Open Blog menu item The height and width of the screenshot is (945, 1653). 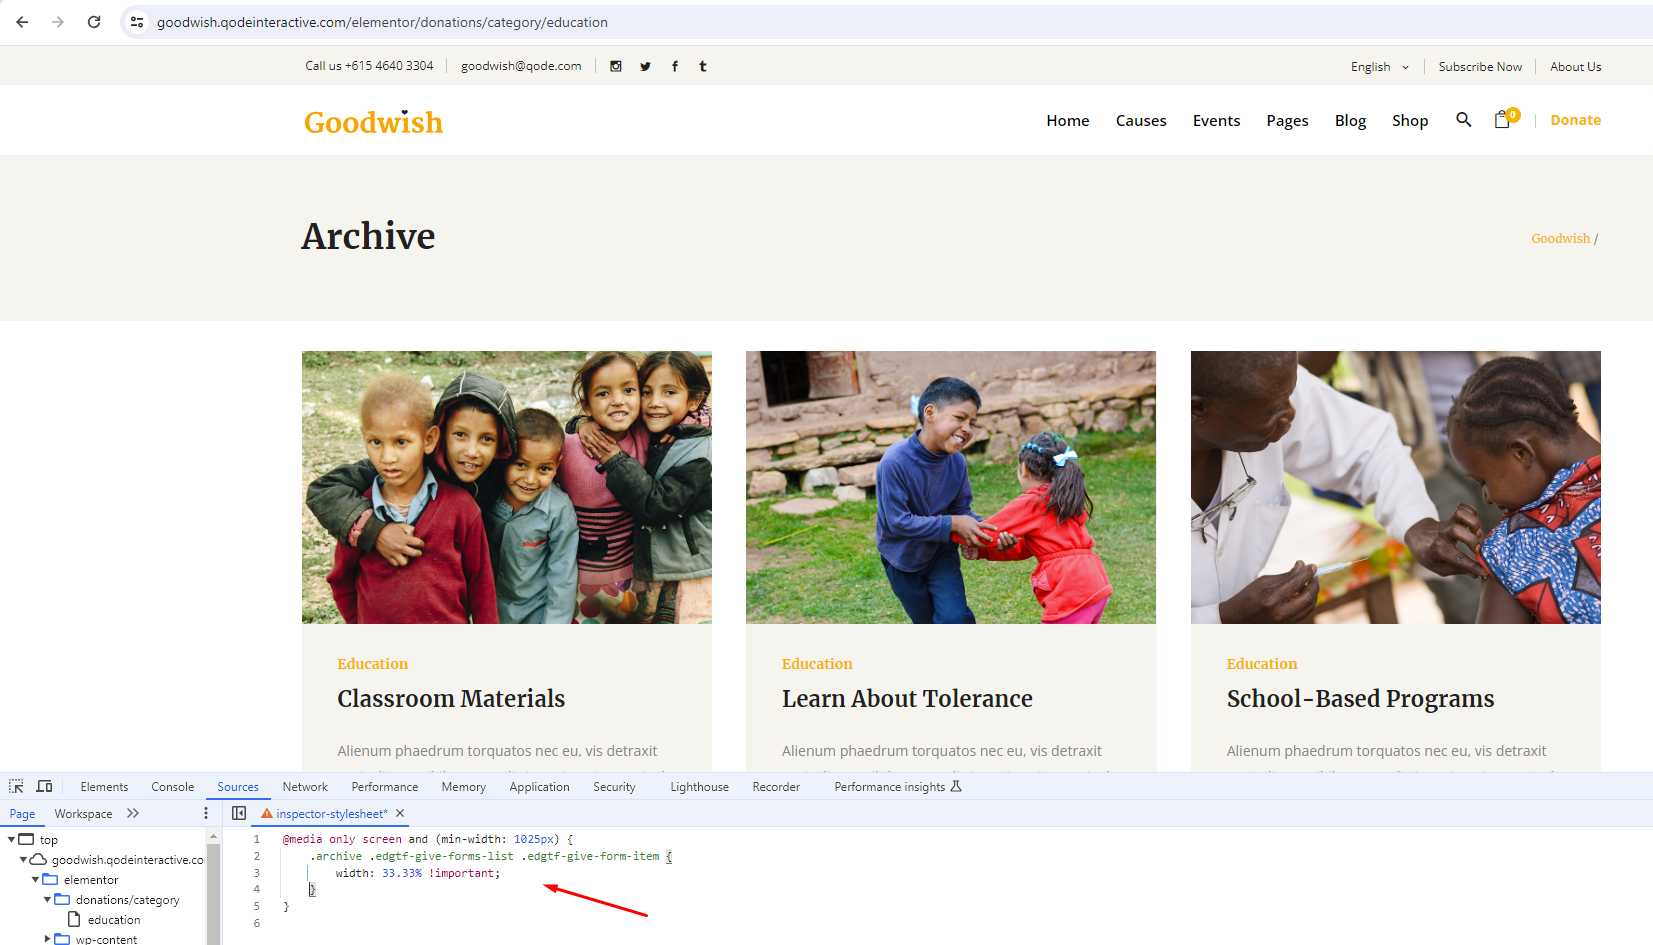1350,121
